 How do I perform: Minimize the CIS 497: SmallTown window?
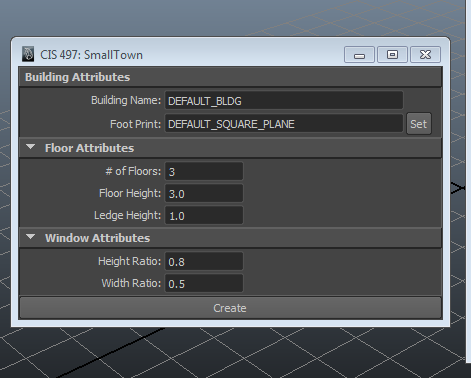coord(359,55)
